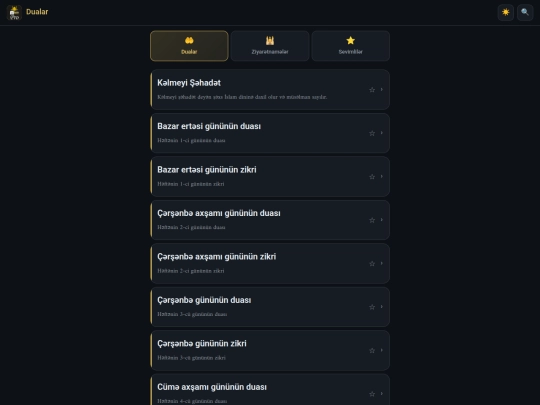Open the Bazar ertəsi gününün zikri card
This screenshot has width=540, height=405.
click(x=270, y=177)
